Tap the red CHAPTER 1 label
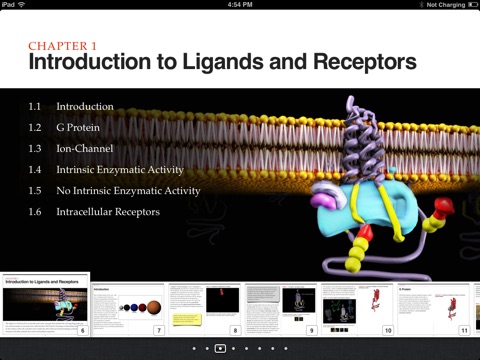This screenshot has width=480, height=360. 62,46
